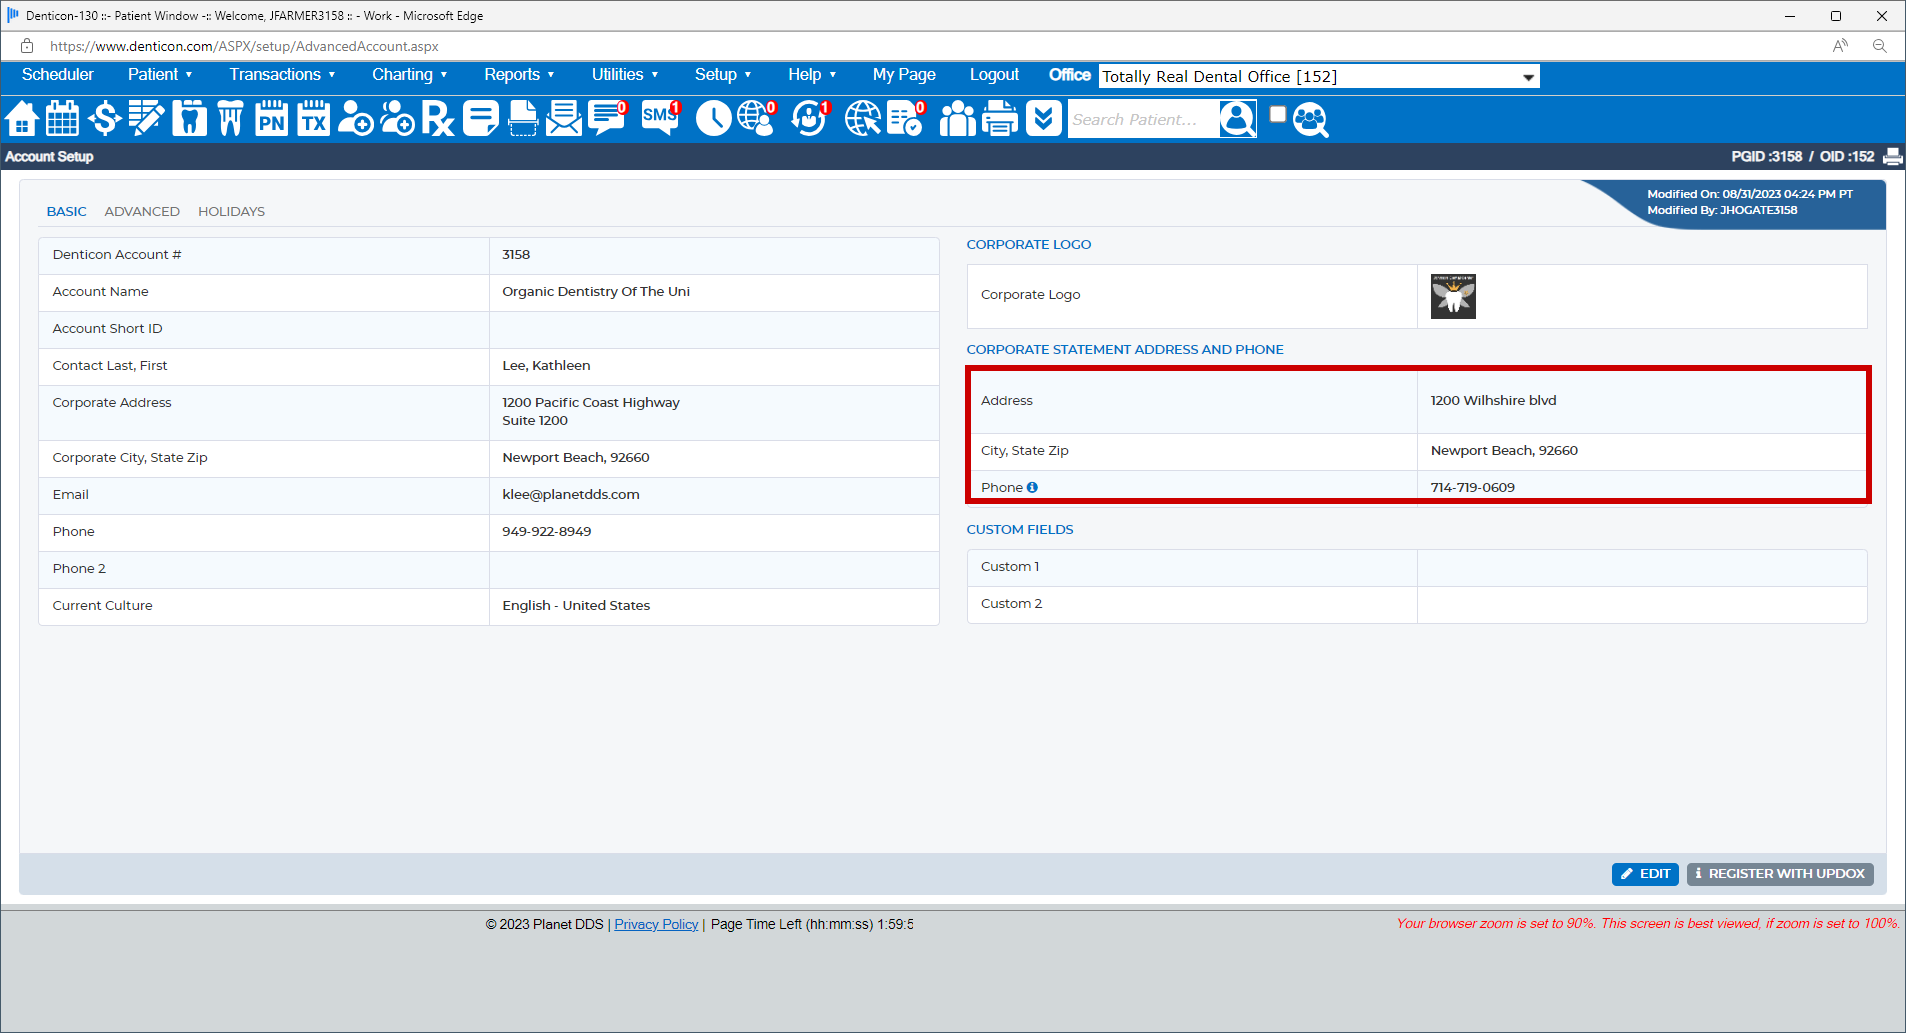Expand the Setup dropdown menu
This screenshot has width=1906, height=1033.
(722, 75)
